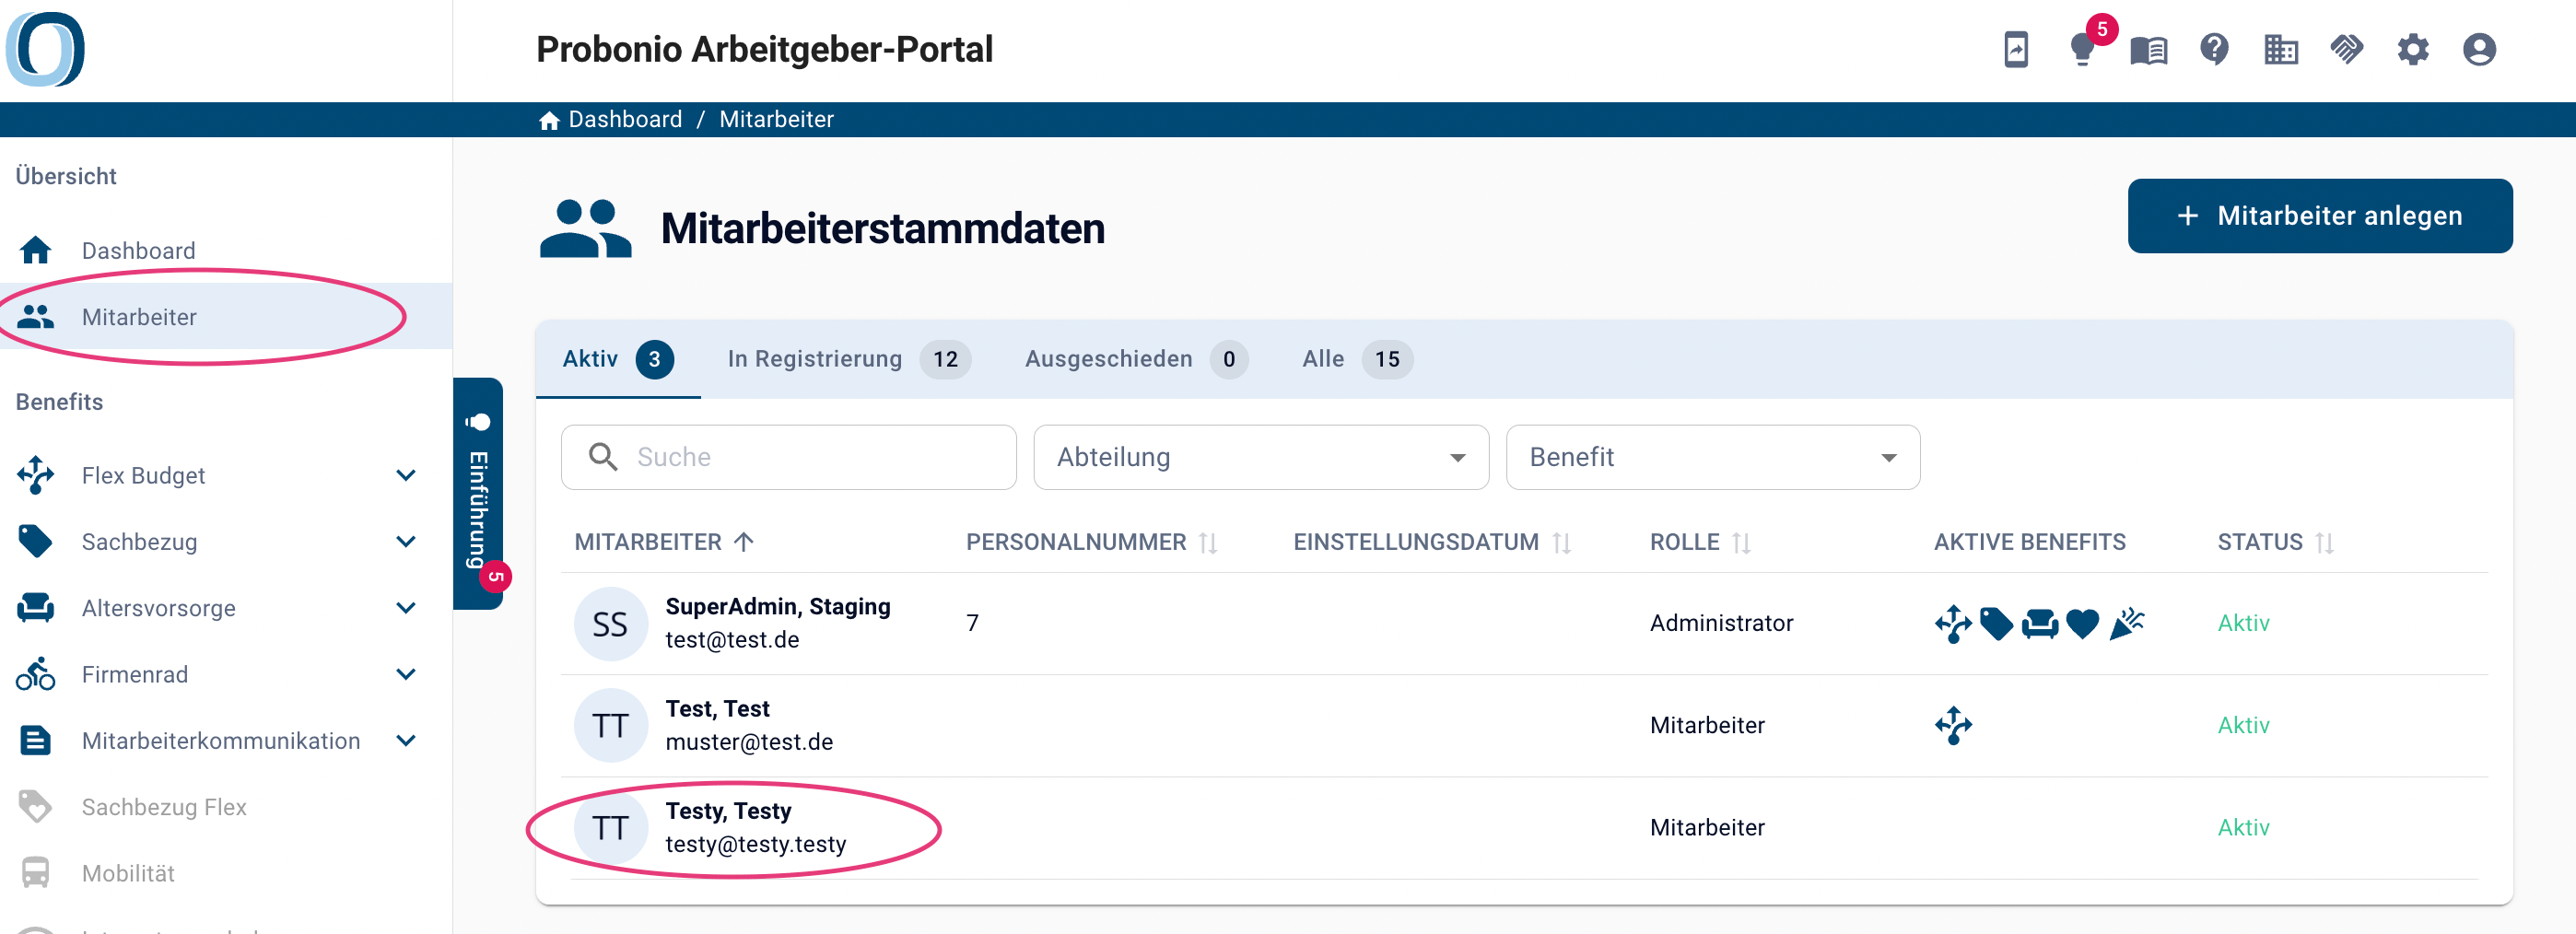2576x934 pixels.
Task: Sort by the Einstellungsdatum column
Action: (x=1432, y=541)
